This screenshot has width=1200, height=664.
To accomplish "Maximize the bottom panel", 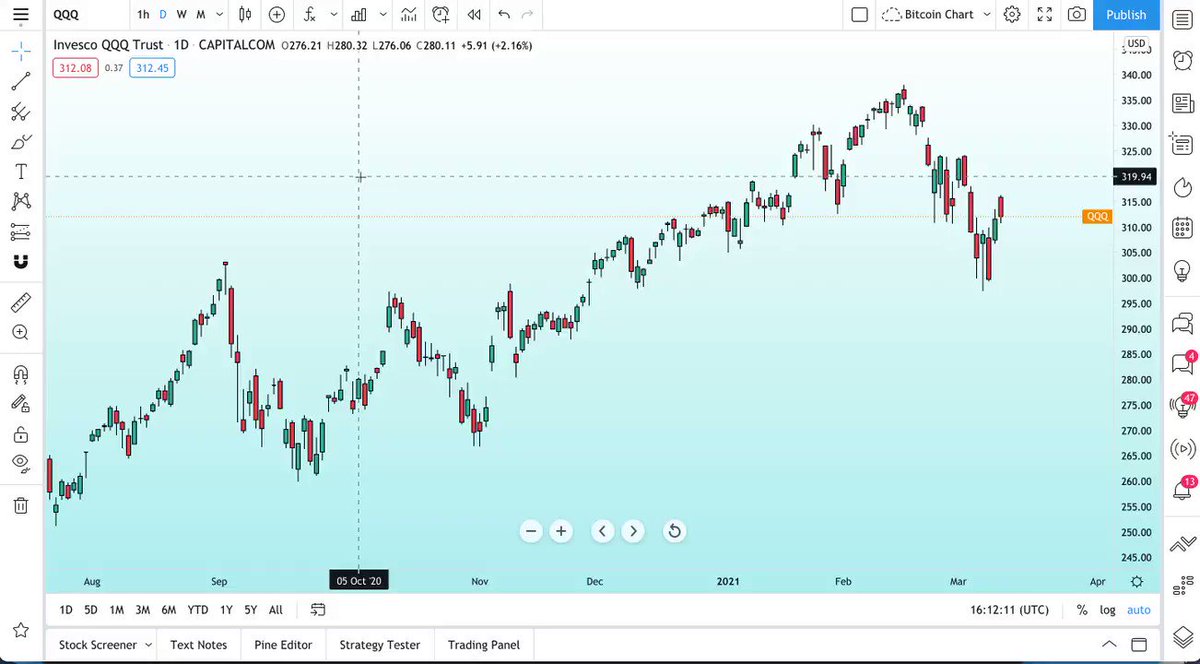I will [x=1139, y=644].
